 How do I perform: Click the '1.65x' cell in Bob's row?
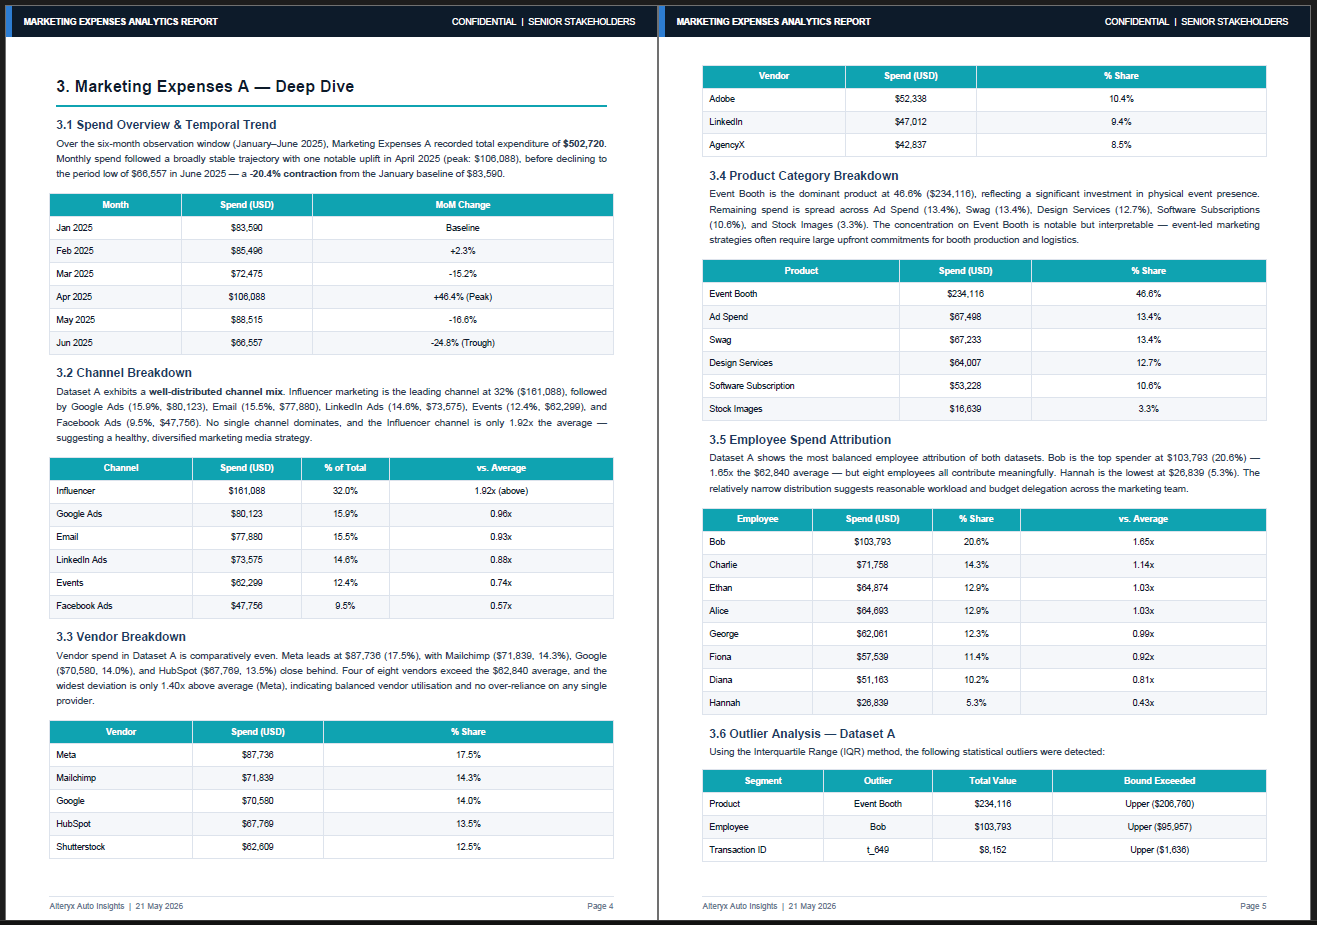(x=1144, y=542)
